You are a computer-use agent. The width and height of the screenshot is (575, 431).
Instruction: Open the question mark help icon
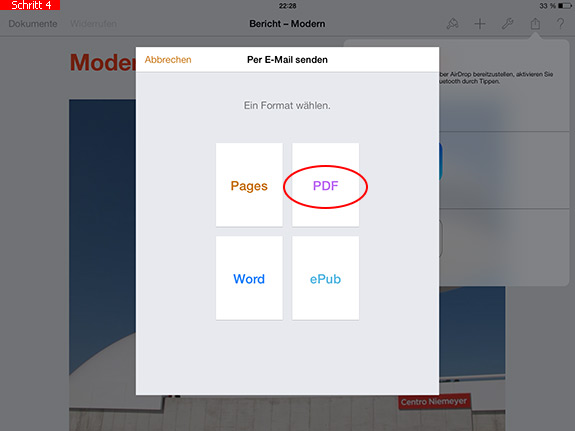560,24
